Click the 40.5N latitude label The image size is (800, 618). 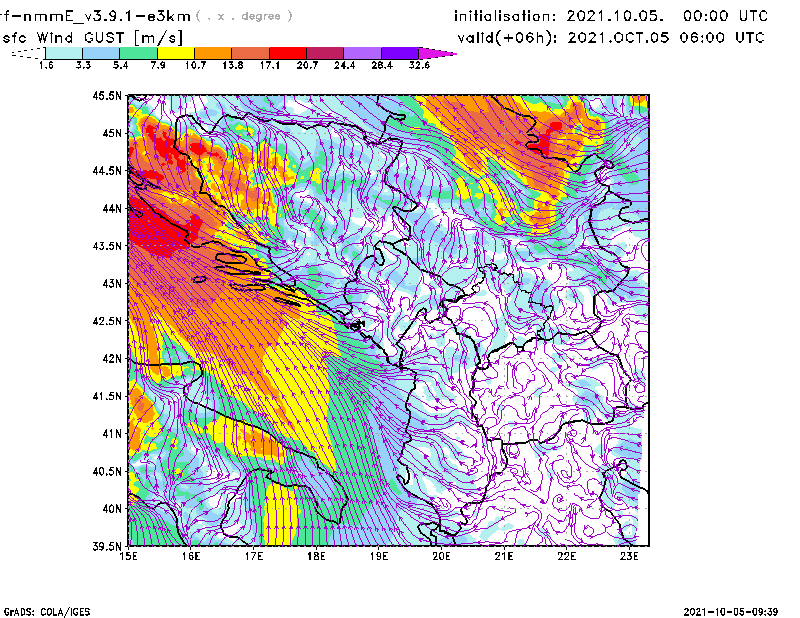click(x=108, y=471)
